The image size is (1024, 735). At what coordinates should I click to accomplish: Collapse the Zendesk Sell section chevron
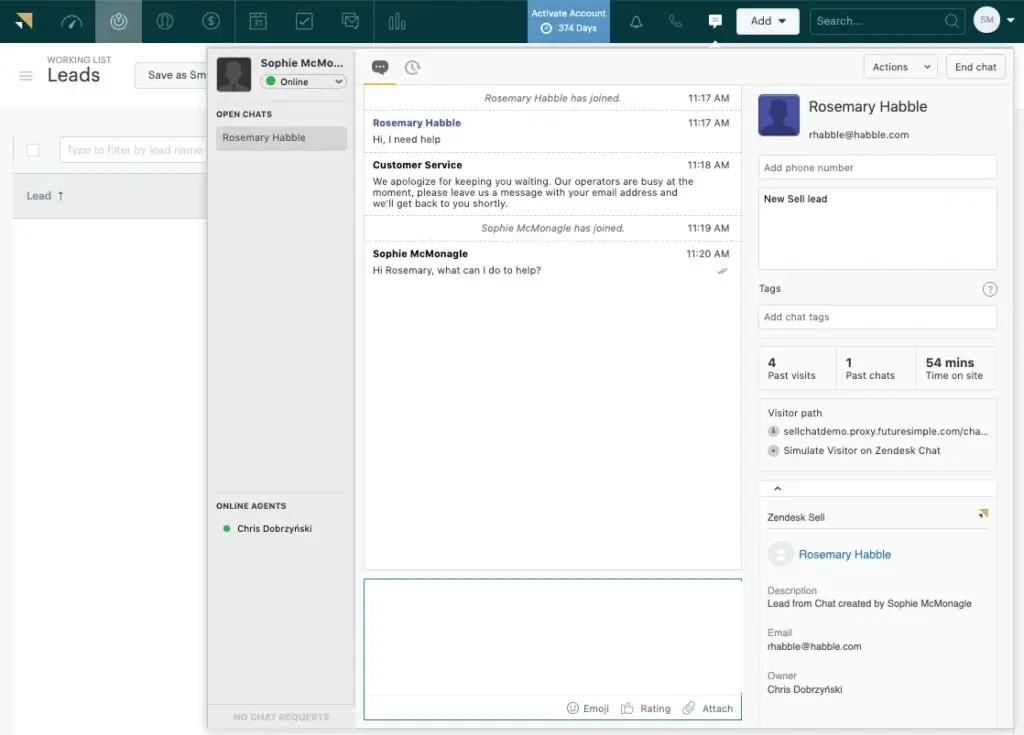point(777,489)
